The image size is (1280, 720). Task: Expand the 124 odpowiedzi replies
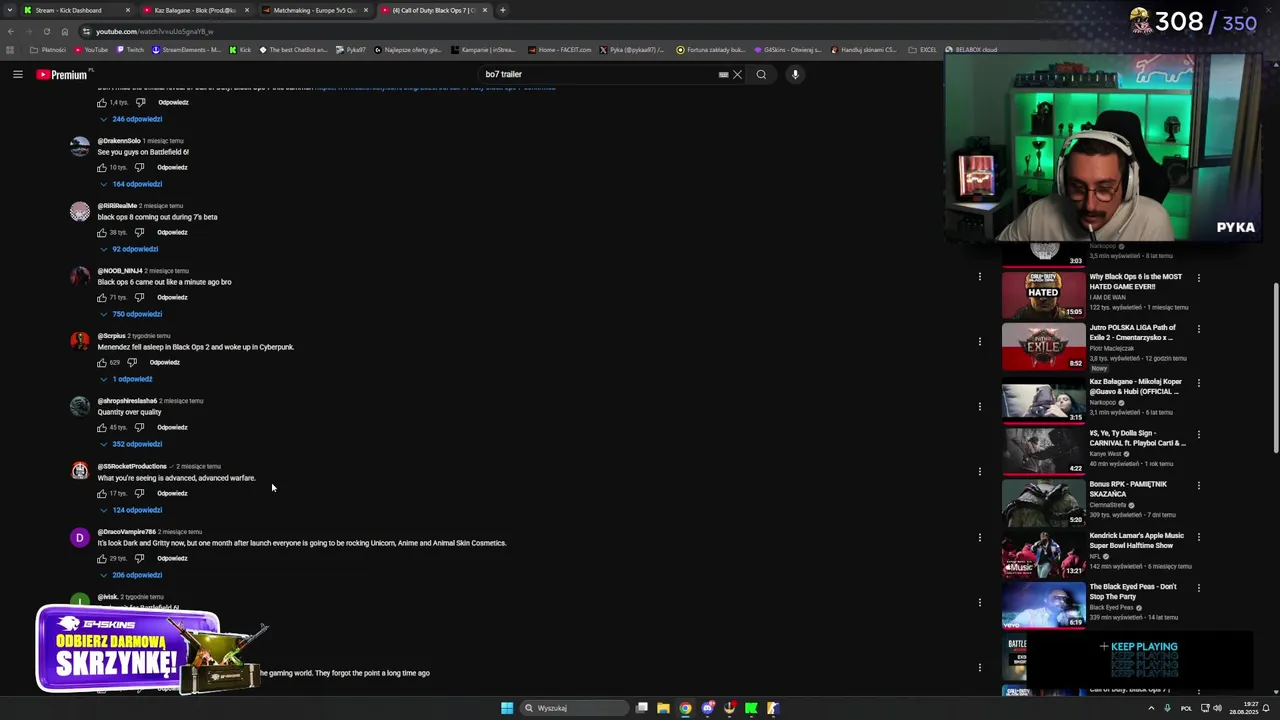pyautogui.click(x=131, y=510)
